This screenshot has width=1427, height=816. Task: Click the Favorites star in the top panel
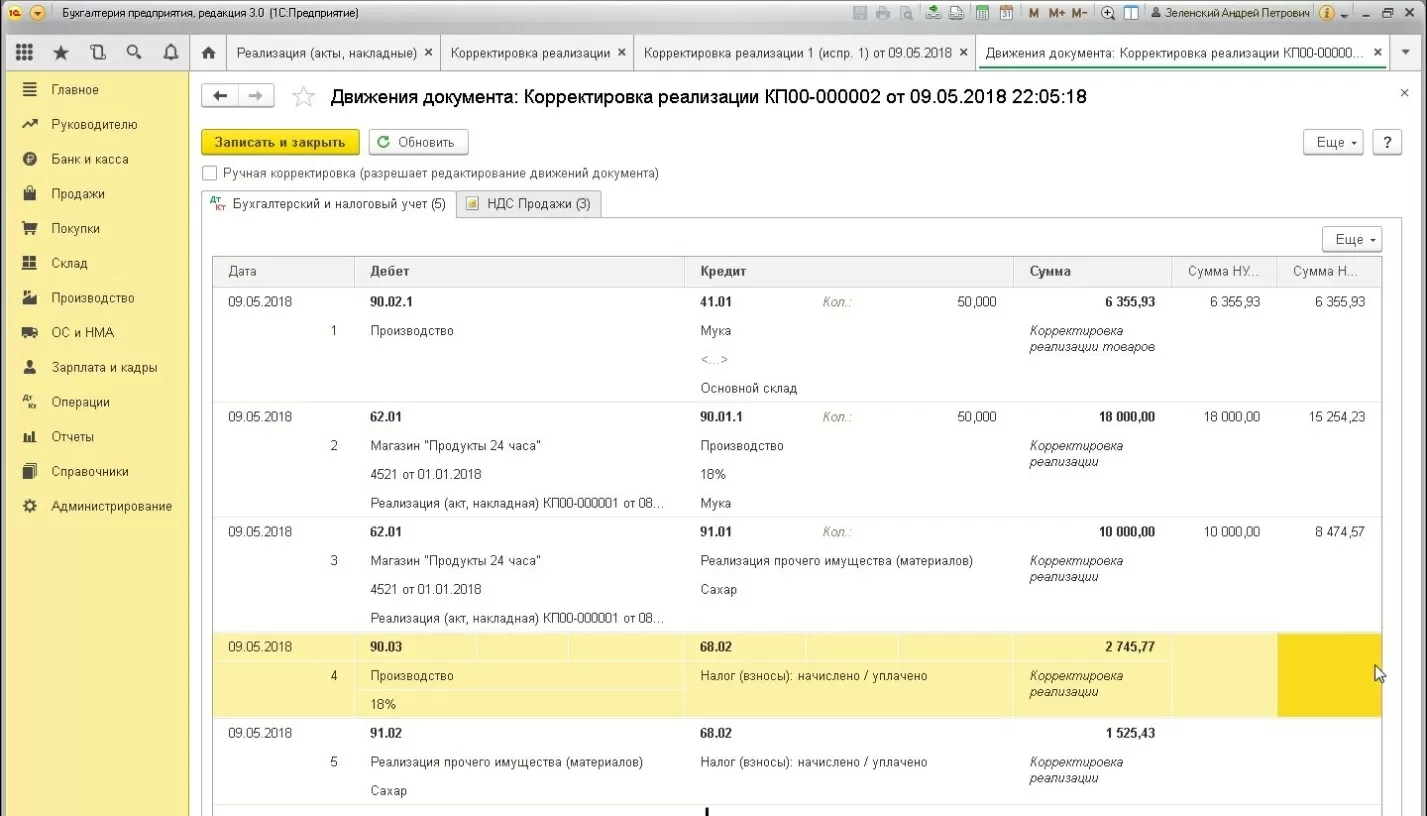tap(61, 53)
